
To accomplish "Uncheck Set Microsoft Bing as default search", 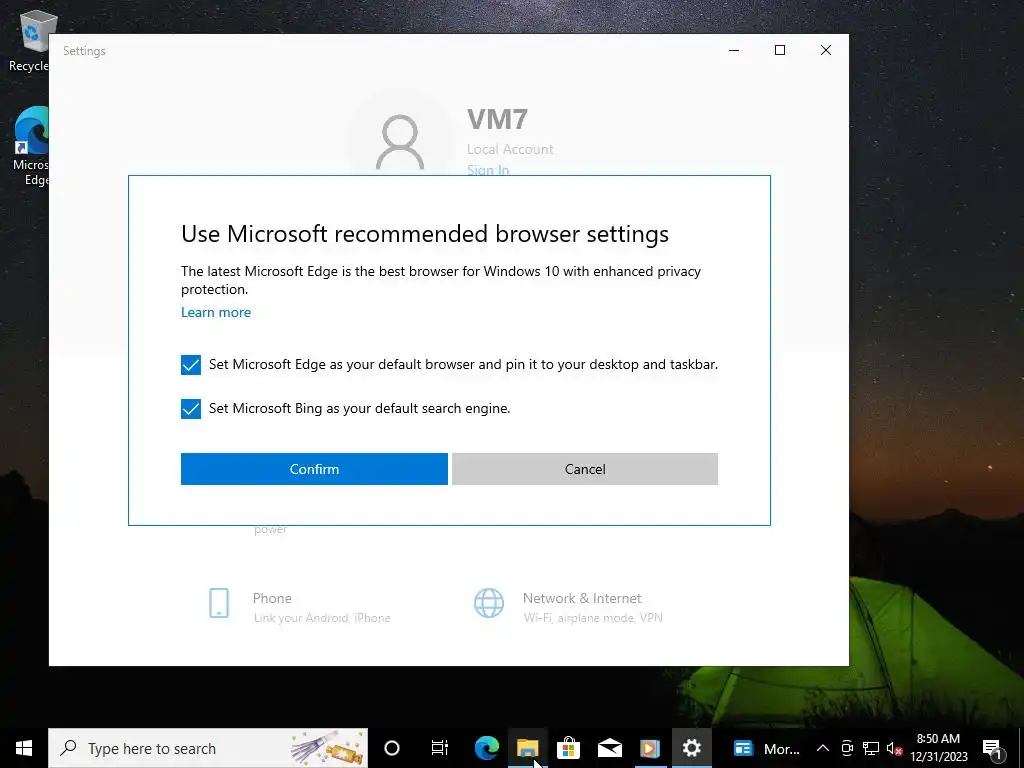I will (191, 409).
